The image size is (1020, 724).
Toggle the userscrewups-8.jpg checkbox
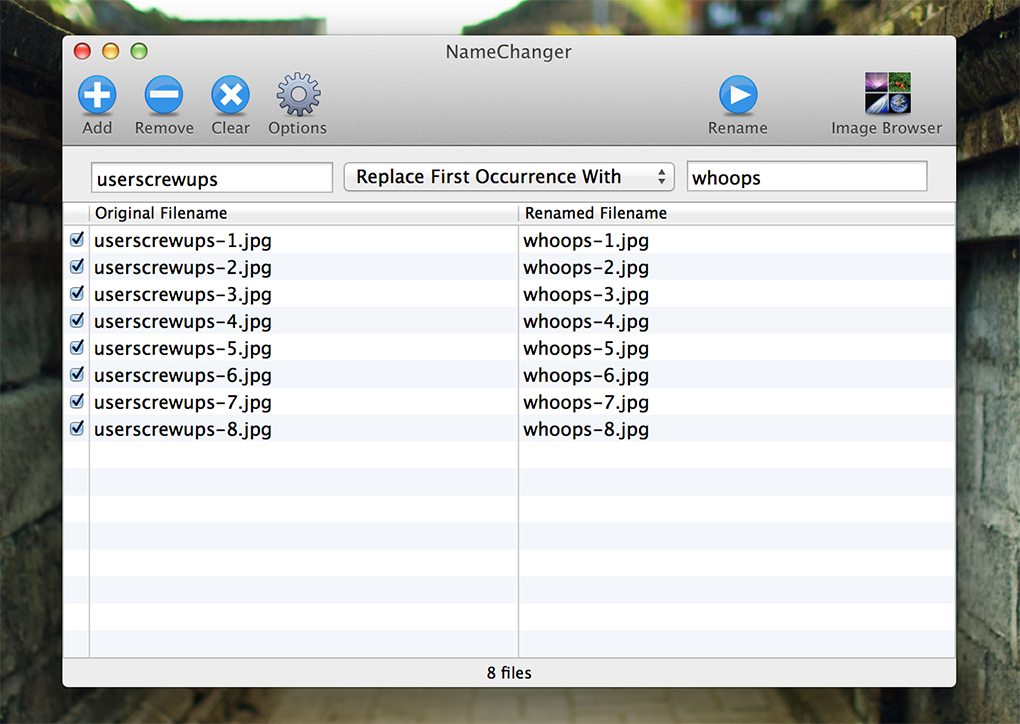coord(77,429)
